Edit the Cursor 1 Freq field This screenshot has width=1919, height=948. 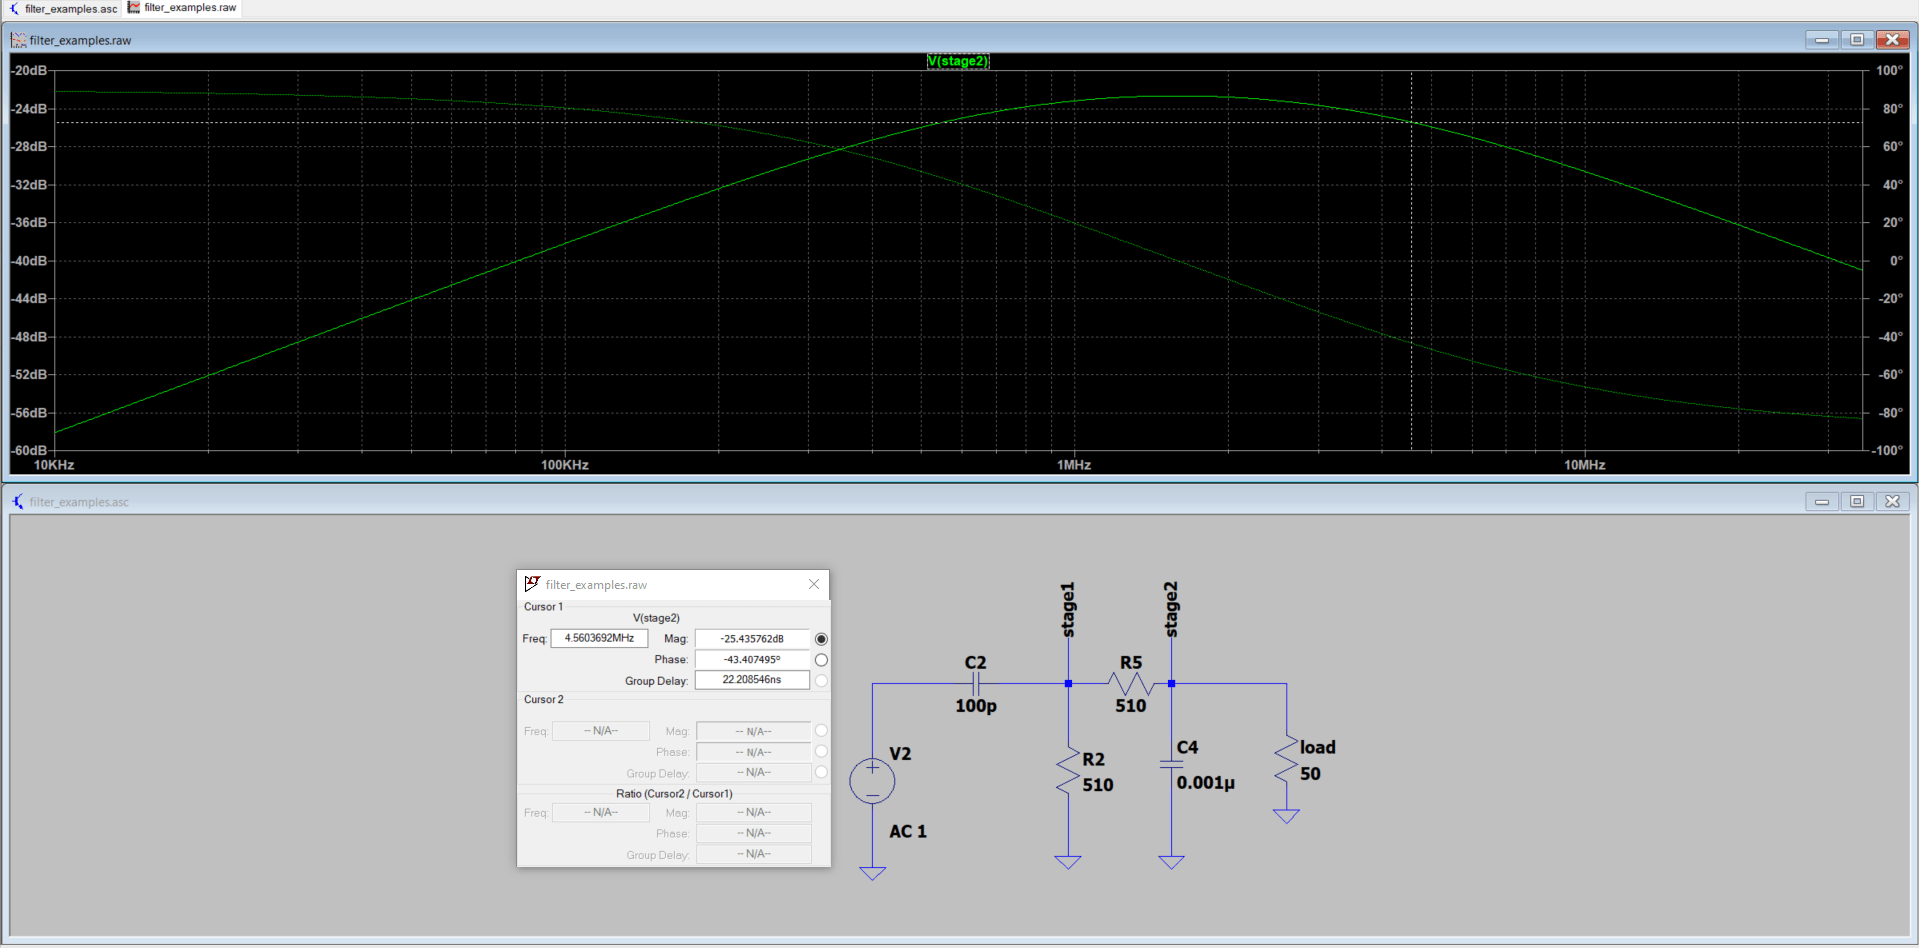click(x=599, y=638)
